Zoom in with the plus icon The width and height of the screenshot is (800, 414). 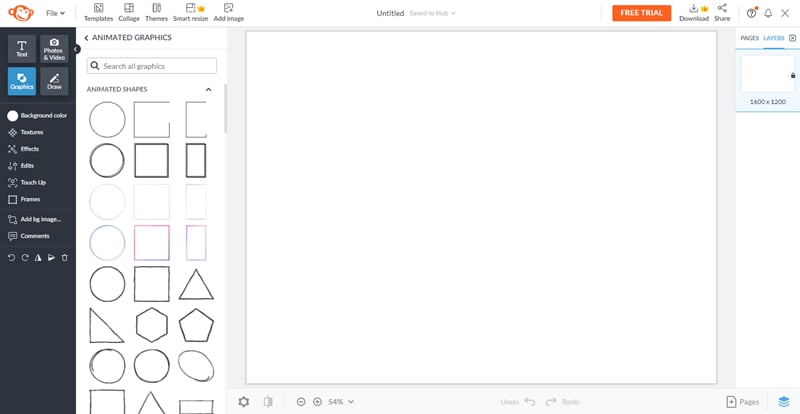[317, 402]
